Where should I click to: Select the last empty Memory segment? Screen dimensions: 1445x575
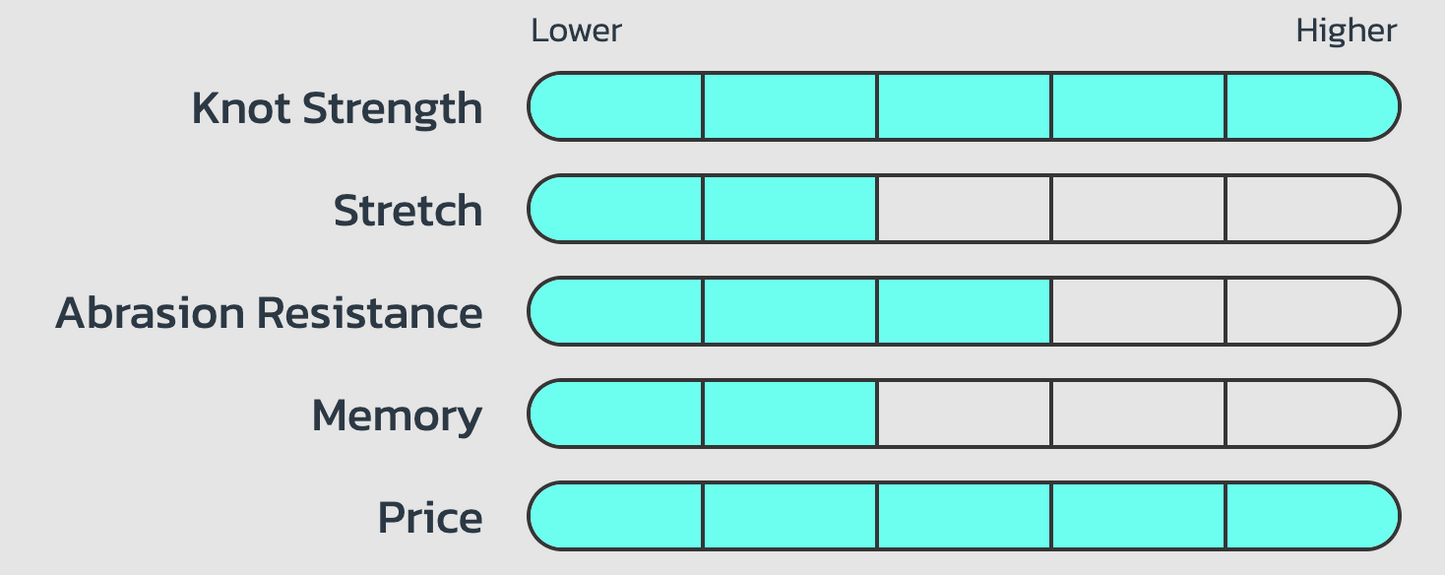tap(1313, 414)
